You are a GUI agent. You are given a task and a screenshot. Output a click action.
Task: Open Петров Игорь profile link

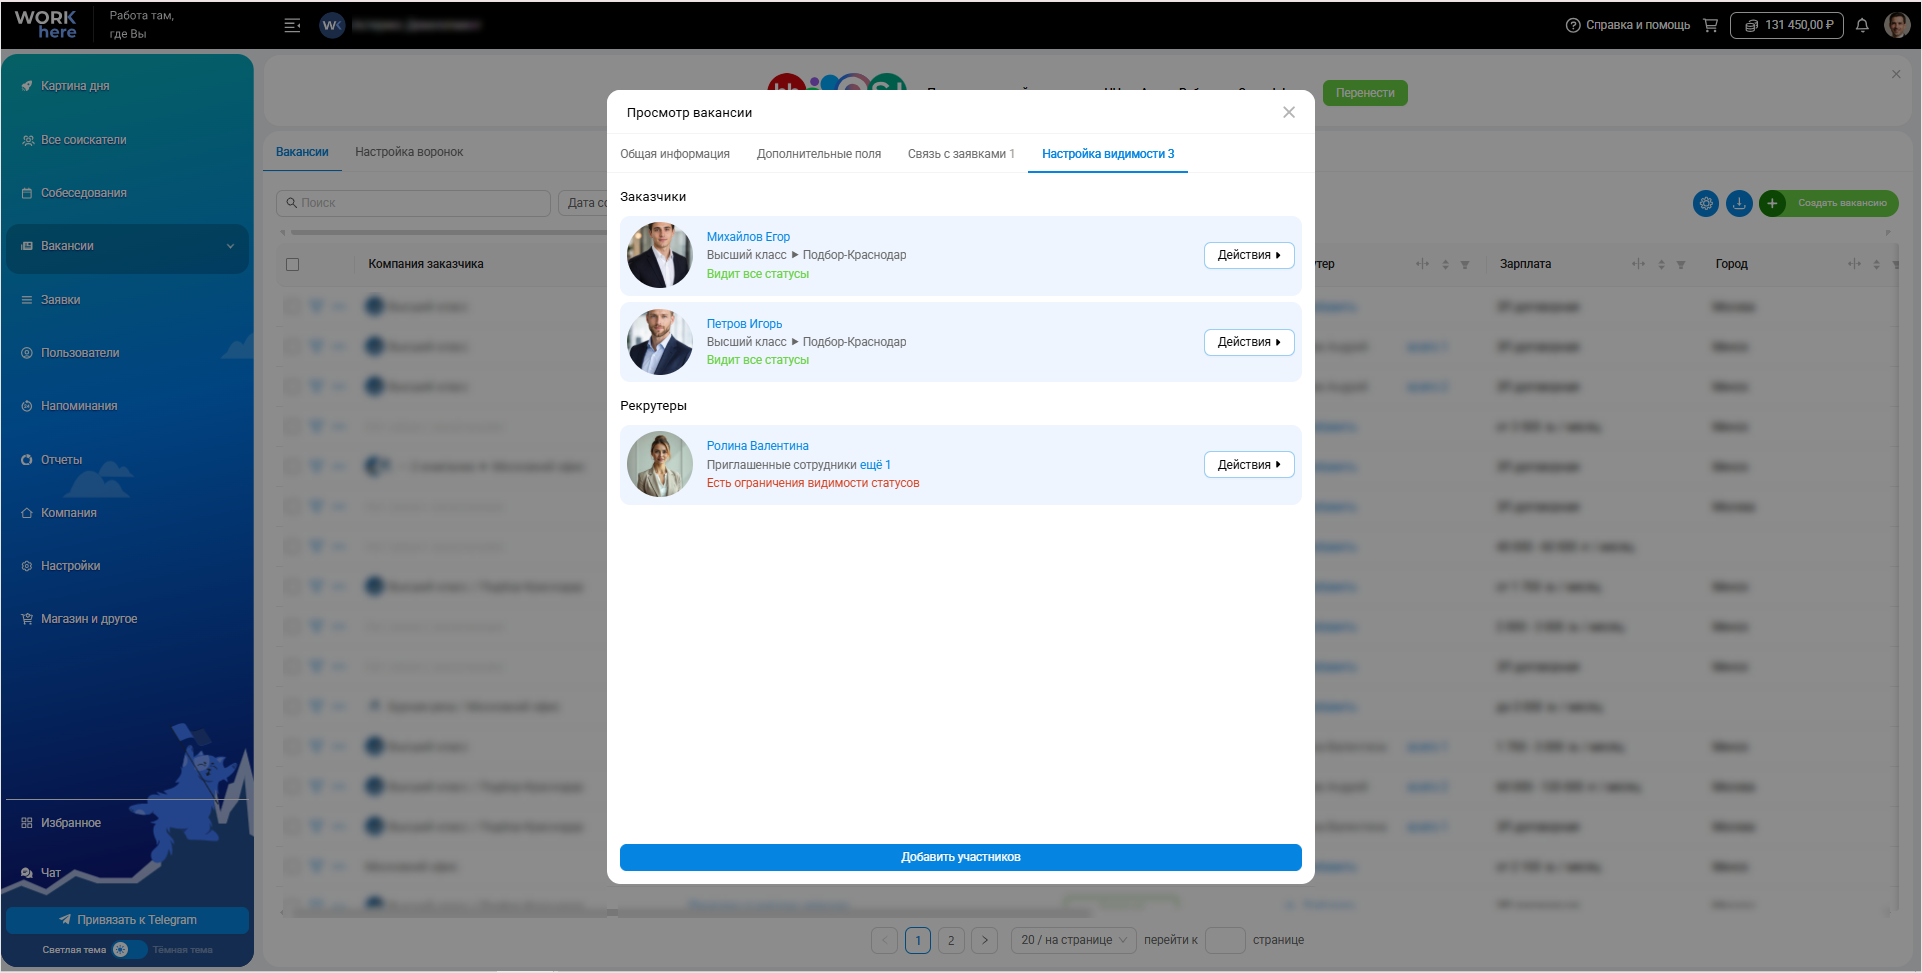pyautogui.click(x=744, y=324)
